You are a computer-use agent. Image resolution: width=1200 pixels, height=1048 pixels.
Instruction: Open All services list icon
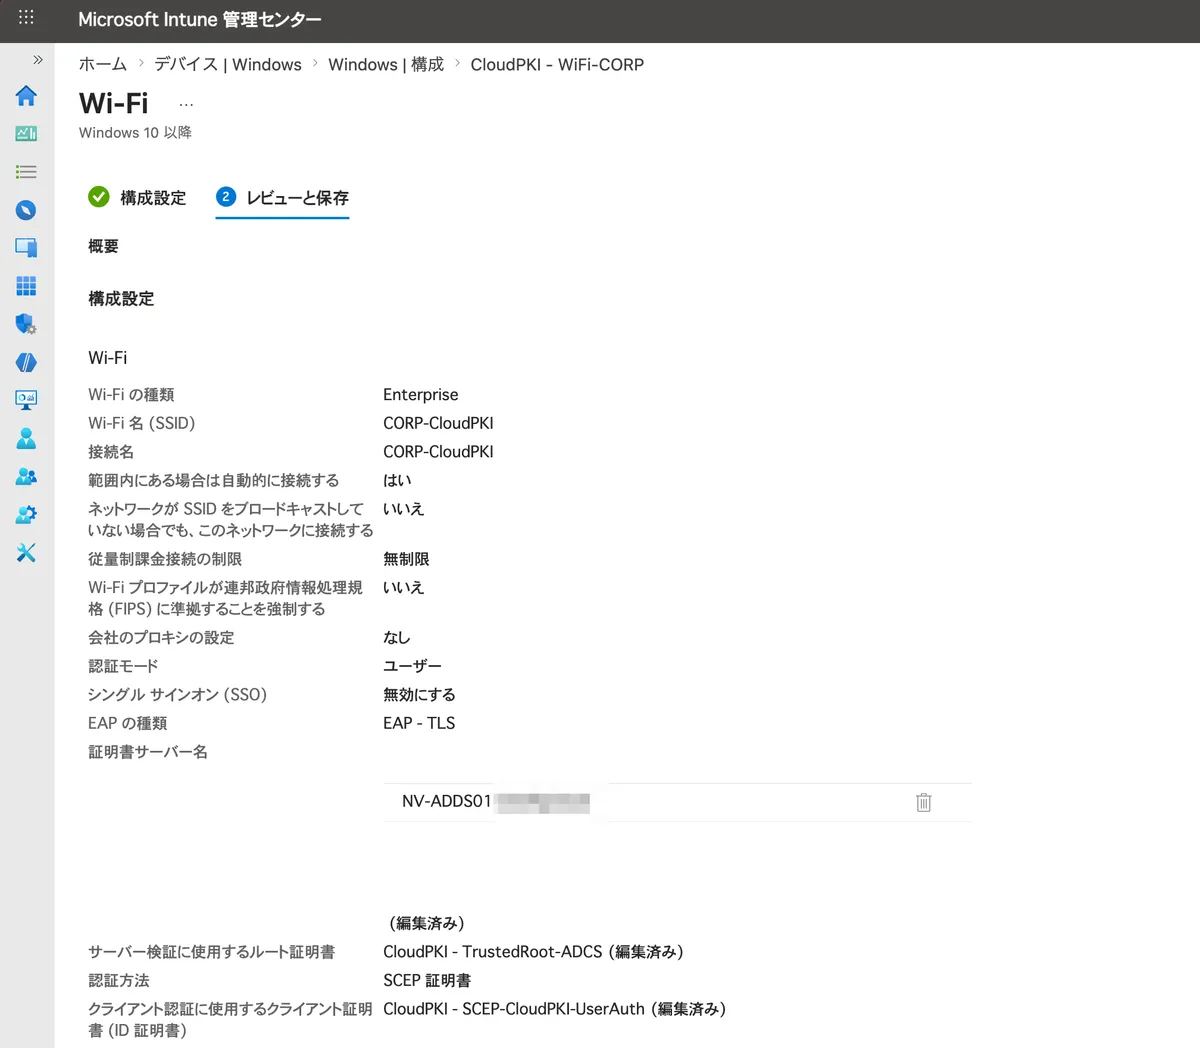[x=26, y=172]
